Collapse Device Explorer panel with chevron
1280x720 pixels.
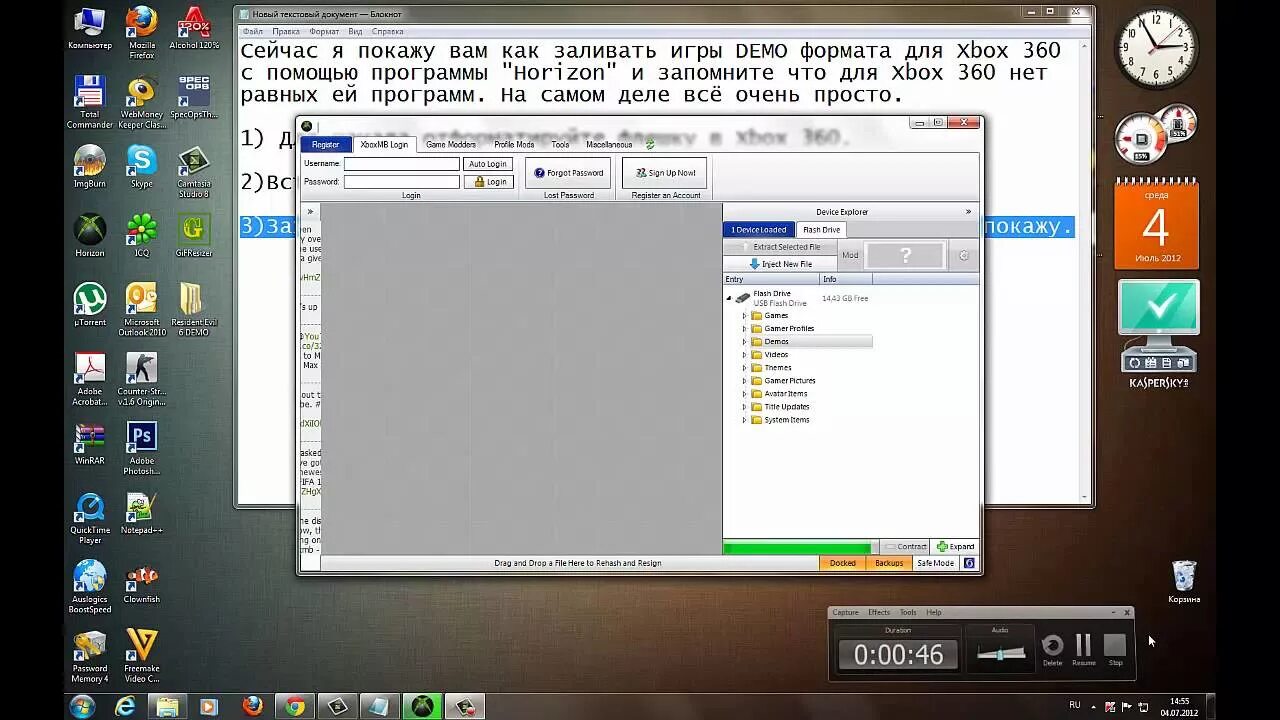pyautogui.click(x=968, y=212)
